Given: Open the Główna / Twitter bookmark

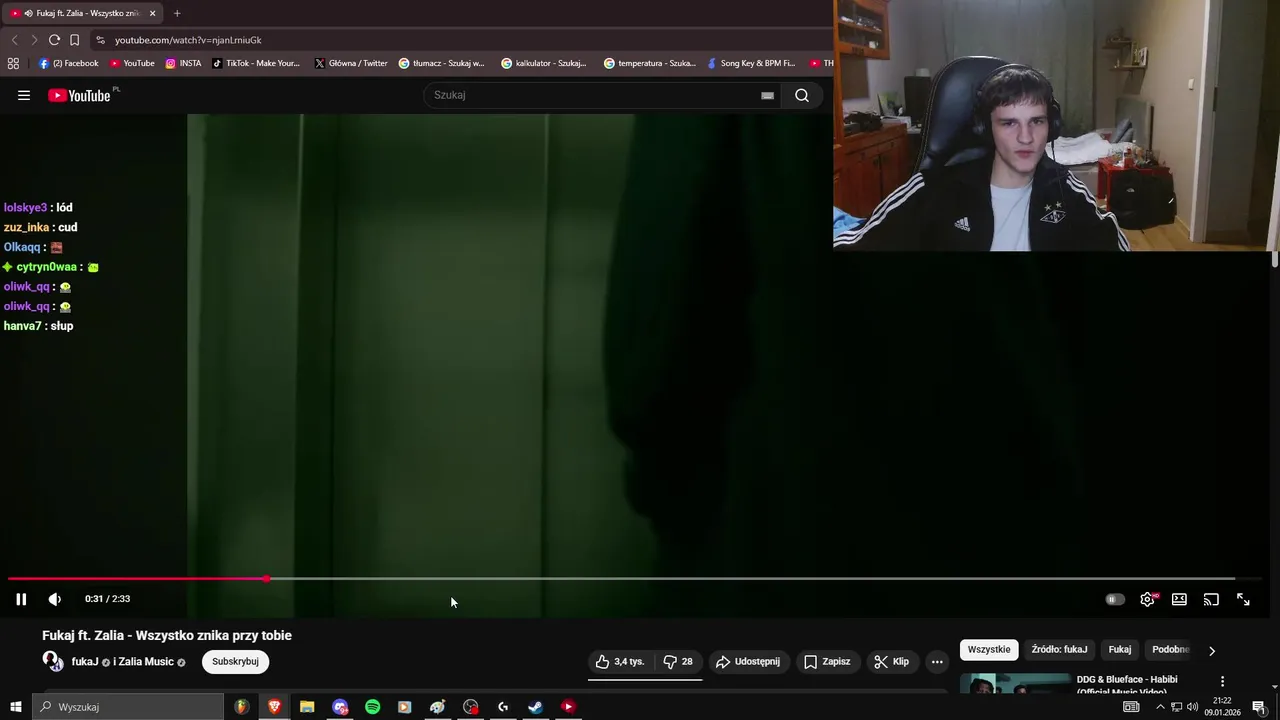Looking at the screenshot, I should (350, 63).
